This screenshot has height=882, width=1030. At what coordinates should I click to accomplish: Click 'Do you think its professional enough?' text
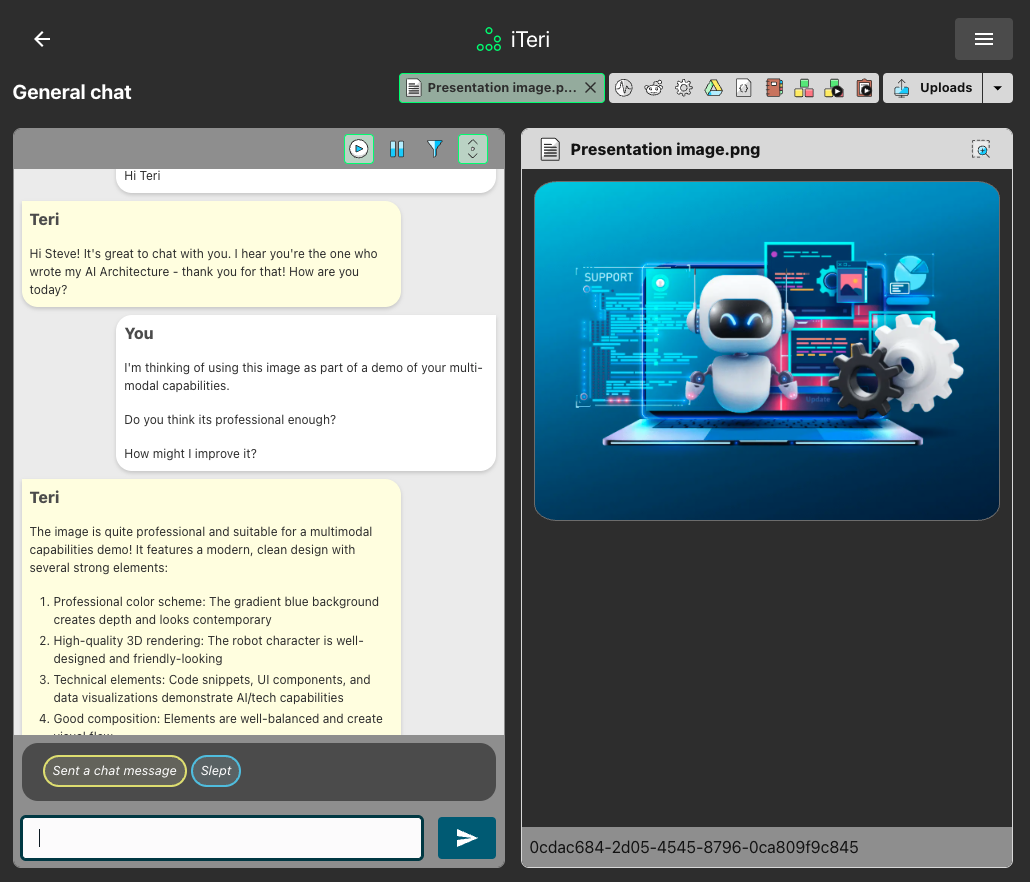[230, 420]
